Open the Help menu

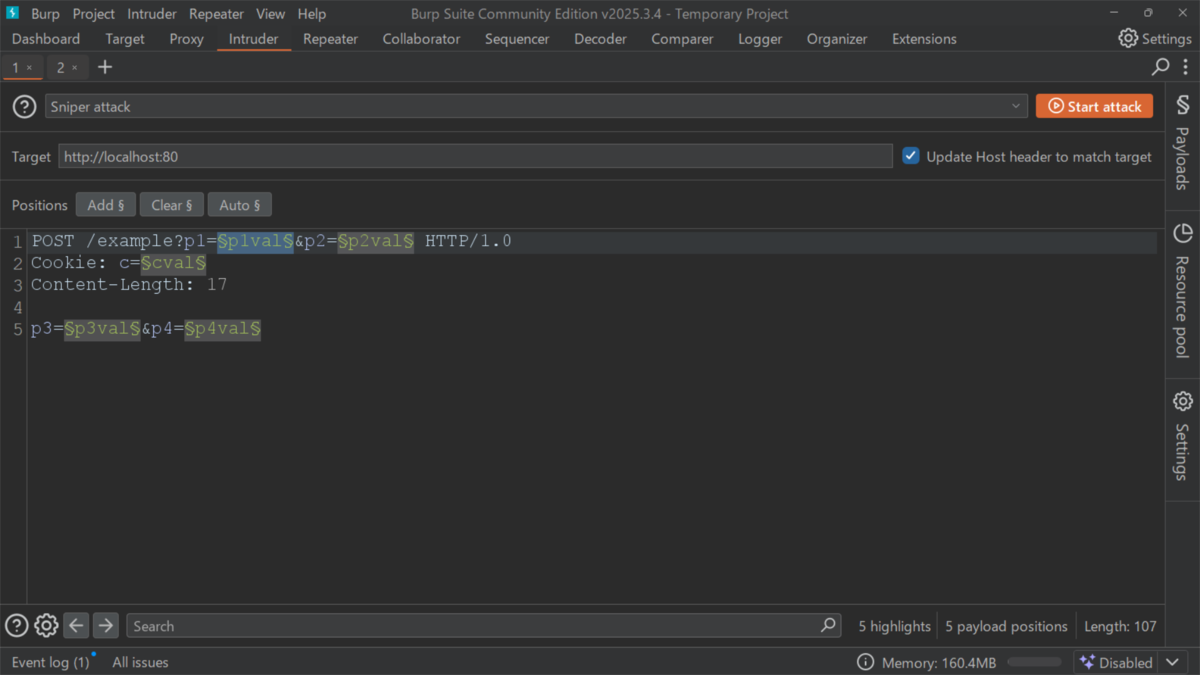tap(312, 14)
